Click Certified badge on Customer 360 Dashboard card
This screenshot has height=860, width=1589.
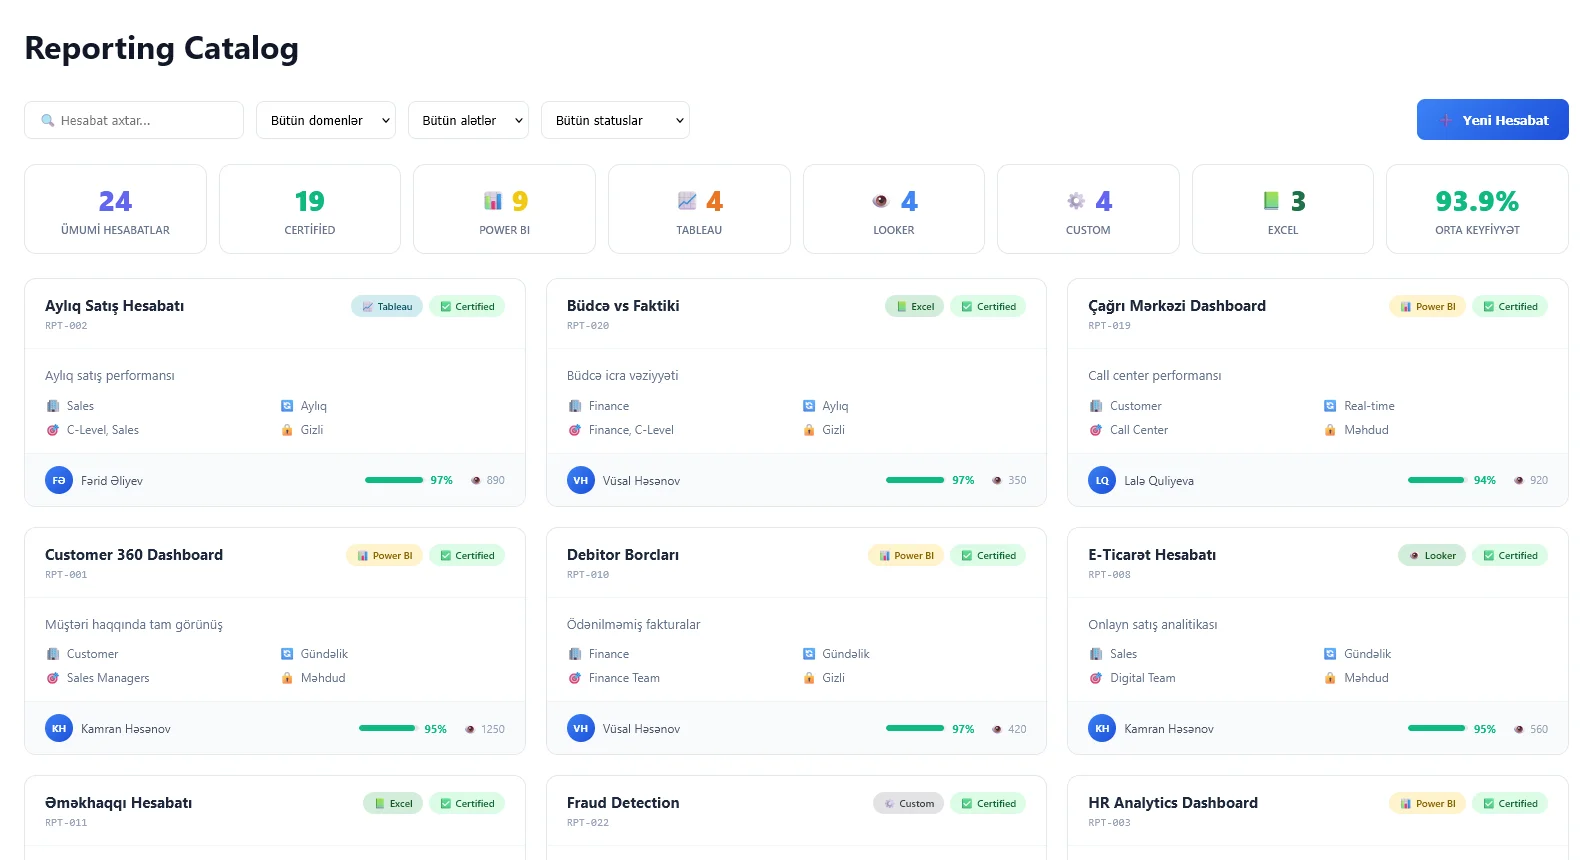tap(467, 556)
